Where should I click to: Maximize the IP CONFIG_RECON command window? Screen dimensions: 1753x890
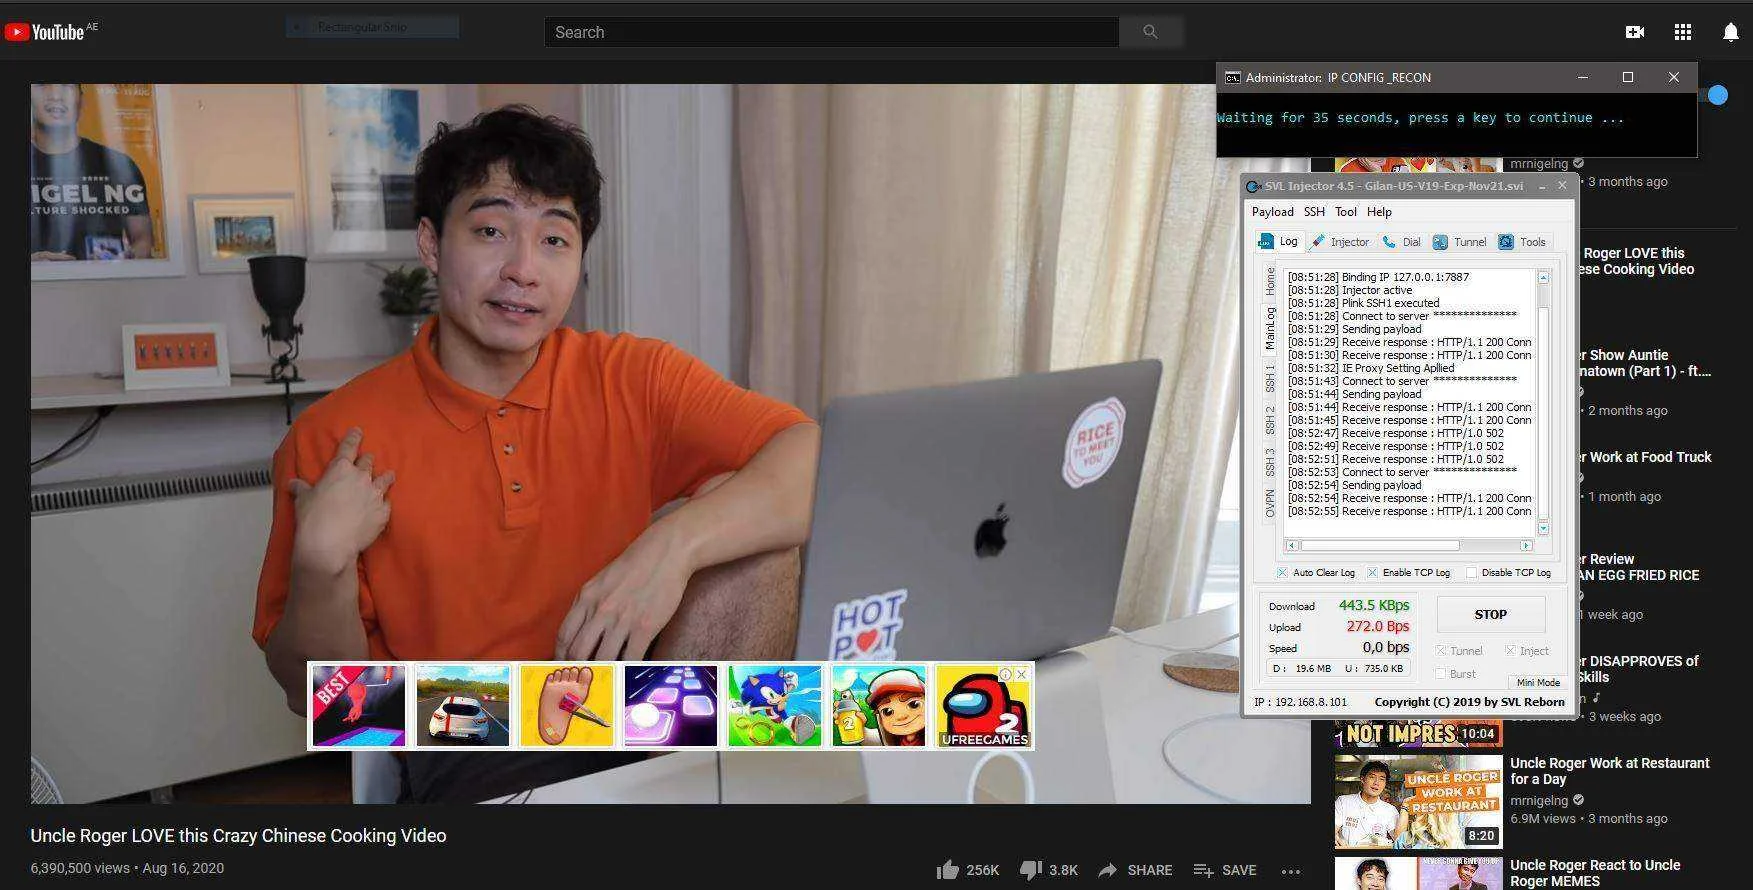click(x=1628, y=77)
